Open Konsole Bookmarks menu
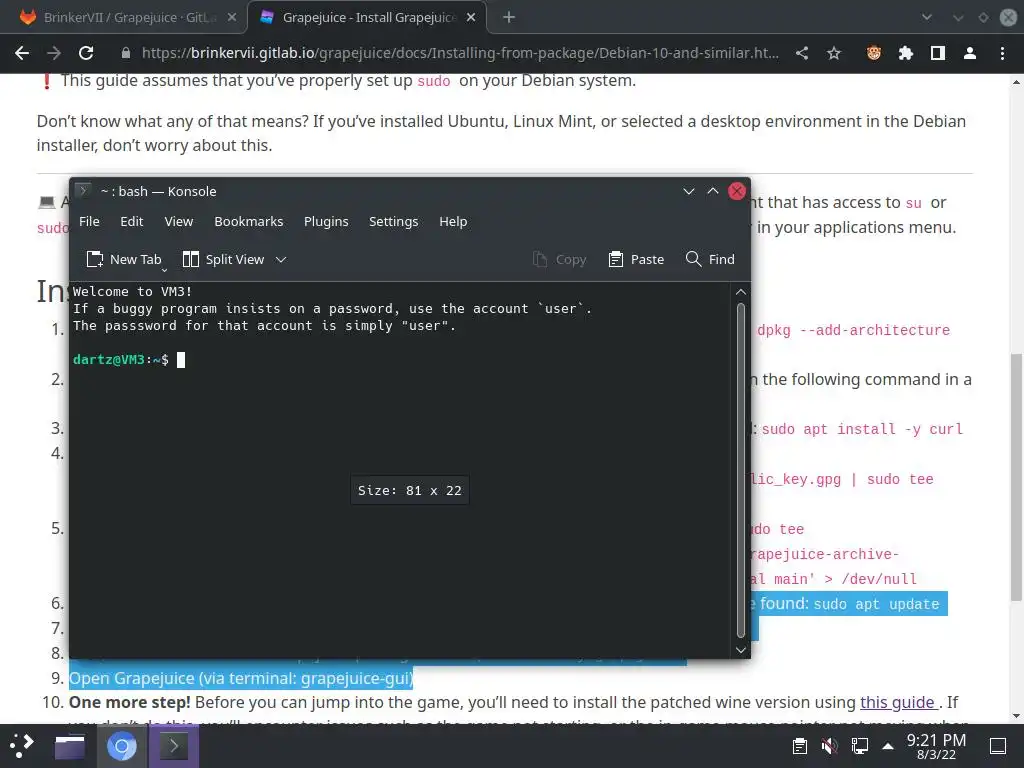This screenshot has height=768, width=1024. [x=249, y=221]
